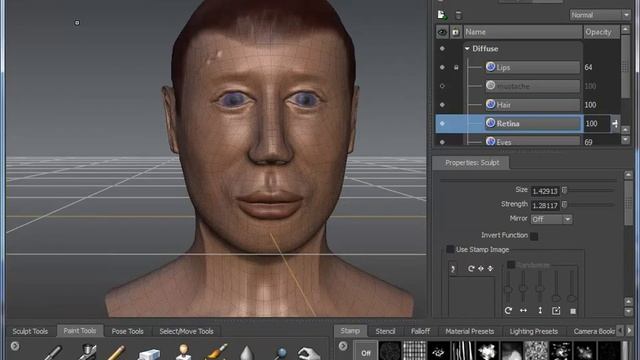Open the Mirror Off dropdown

click(x=551, y=219)
